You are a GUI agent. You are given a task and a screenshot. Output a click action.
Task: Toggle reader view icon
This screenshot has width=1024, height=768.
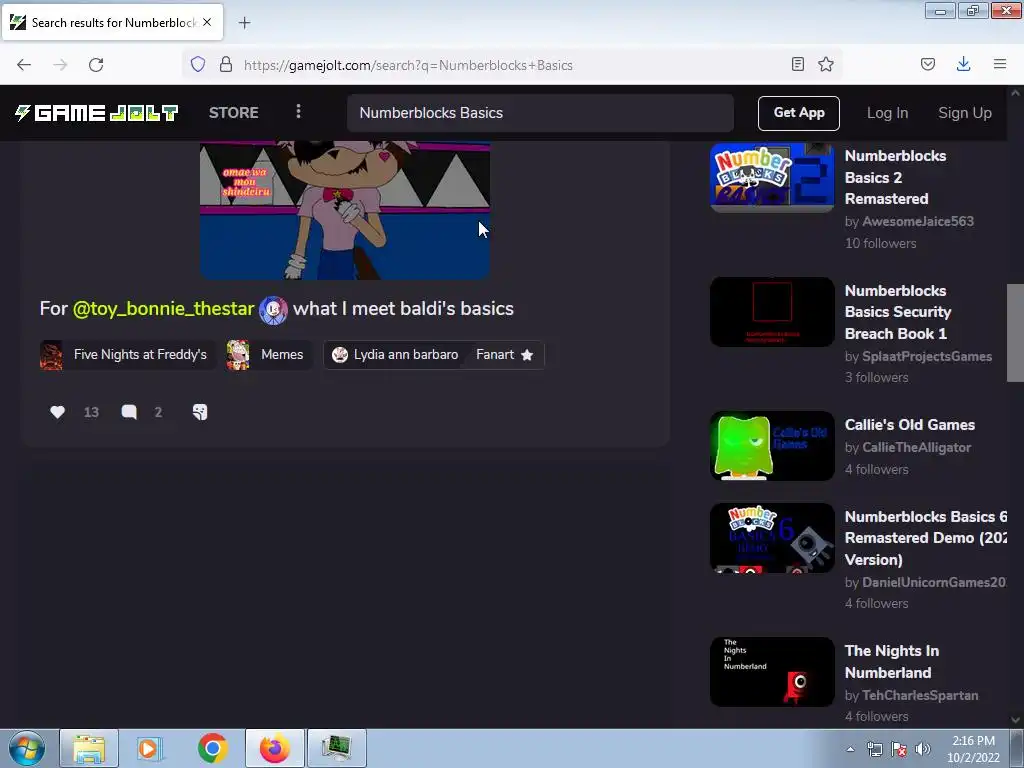797,64
